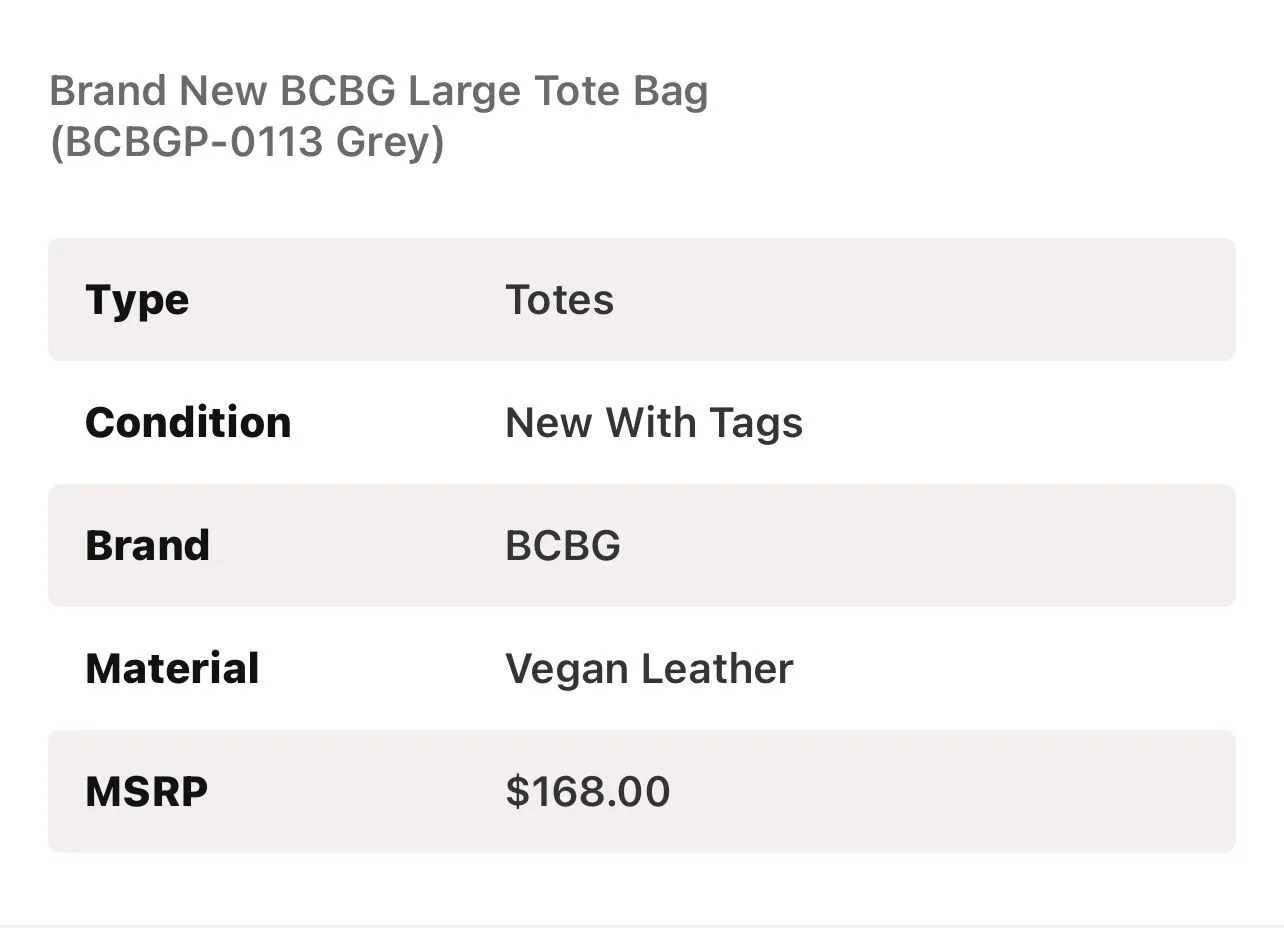This screenshot has width=1284, height=928.
Task: Click the Material label
Action: coord(172,668)
